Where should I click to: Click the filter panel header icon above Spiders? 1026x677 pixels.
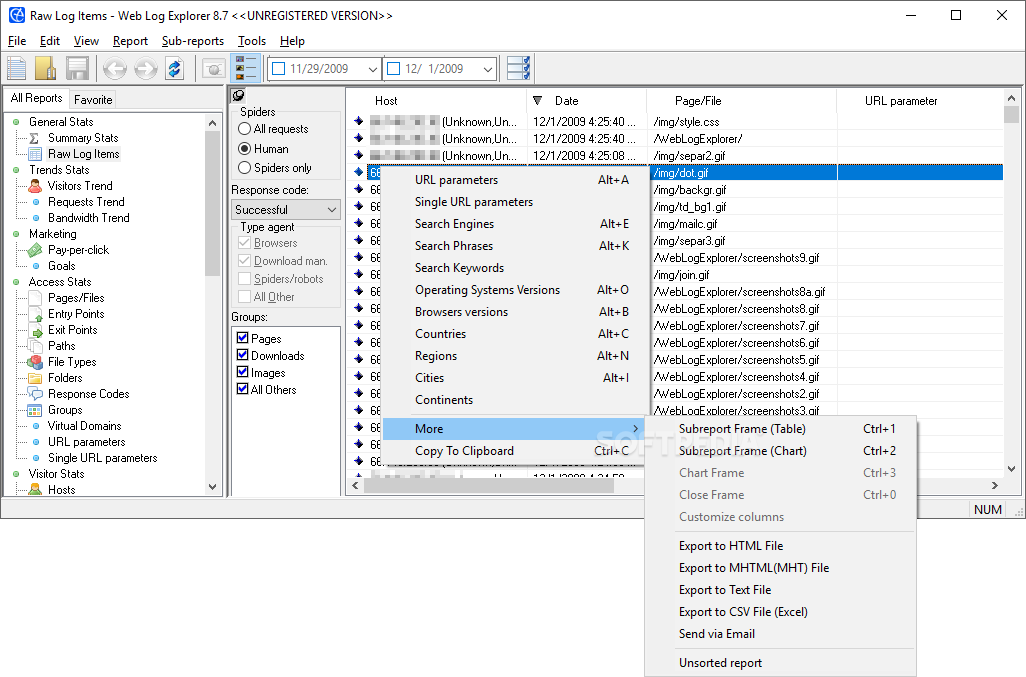point(238,95)
